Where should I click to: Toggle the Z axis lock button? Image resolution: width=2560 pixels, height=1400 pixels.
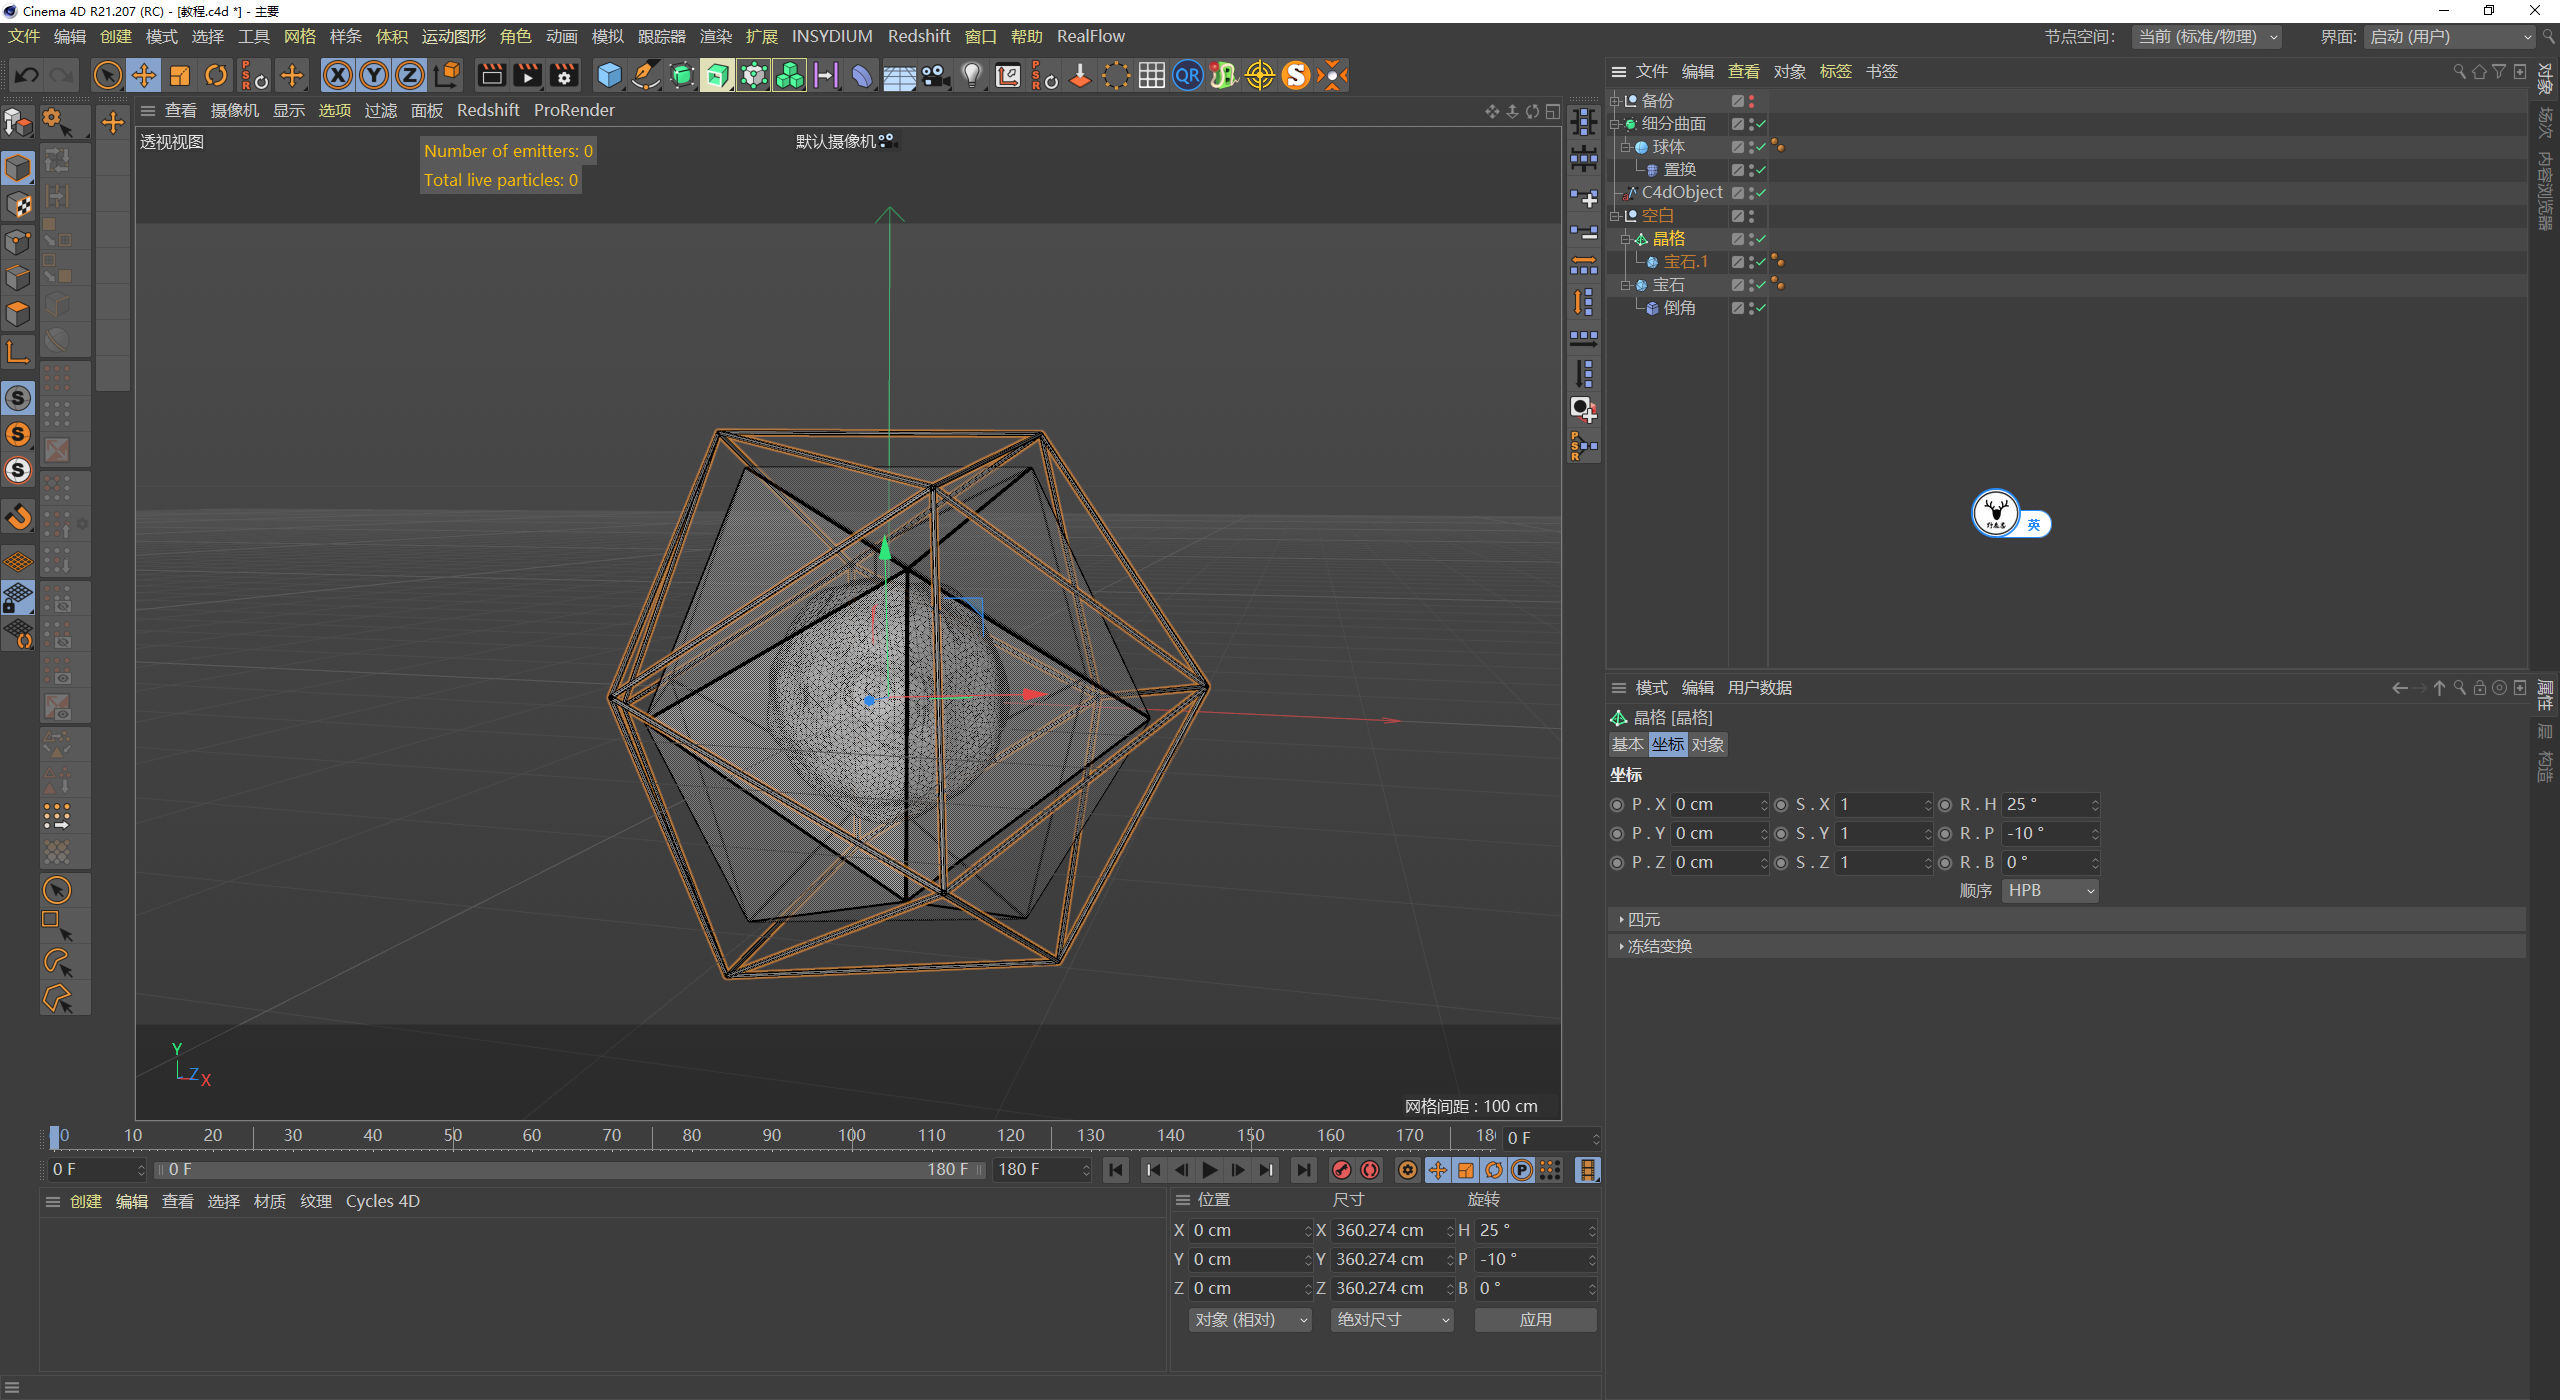(410, 75)
